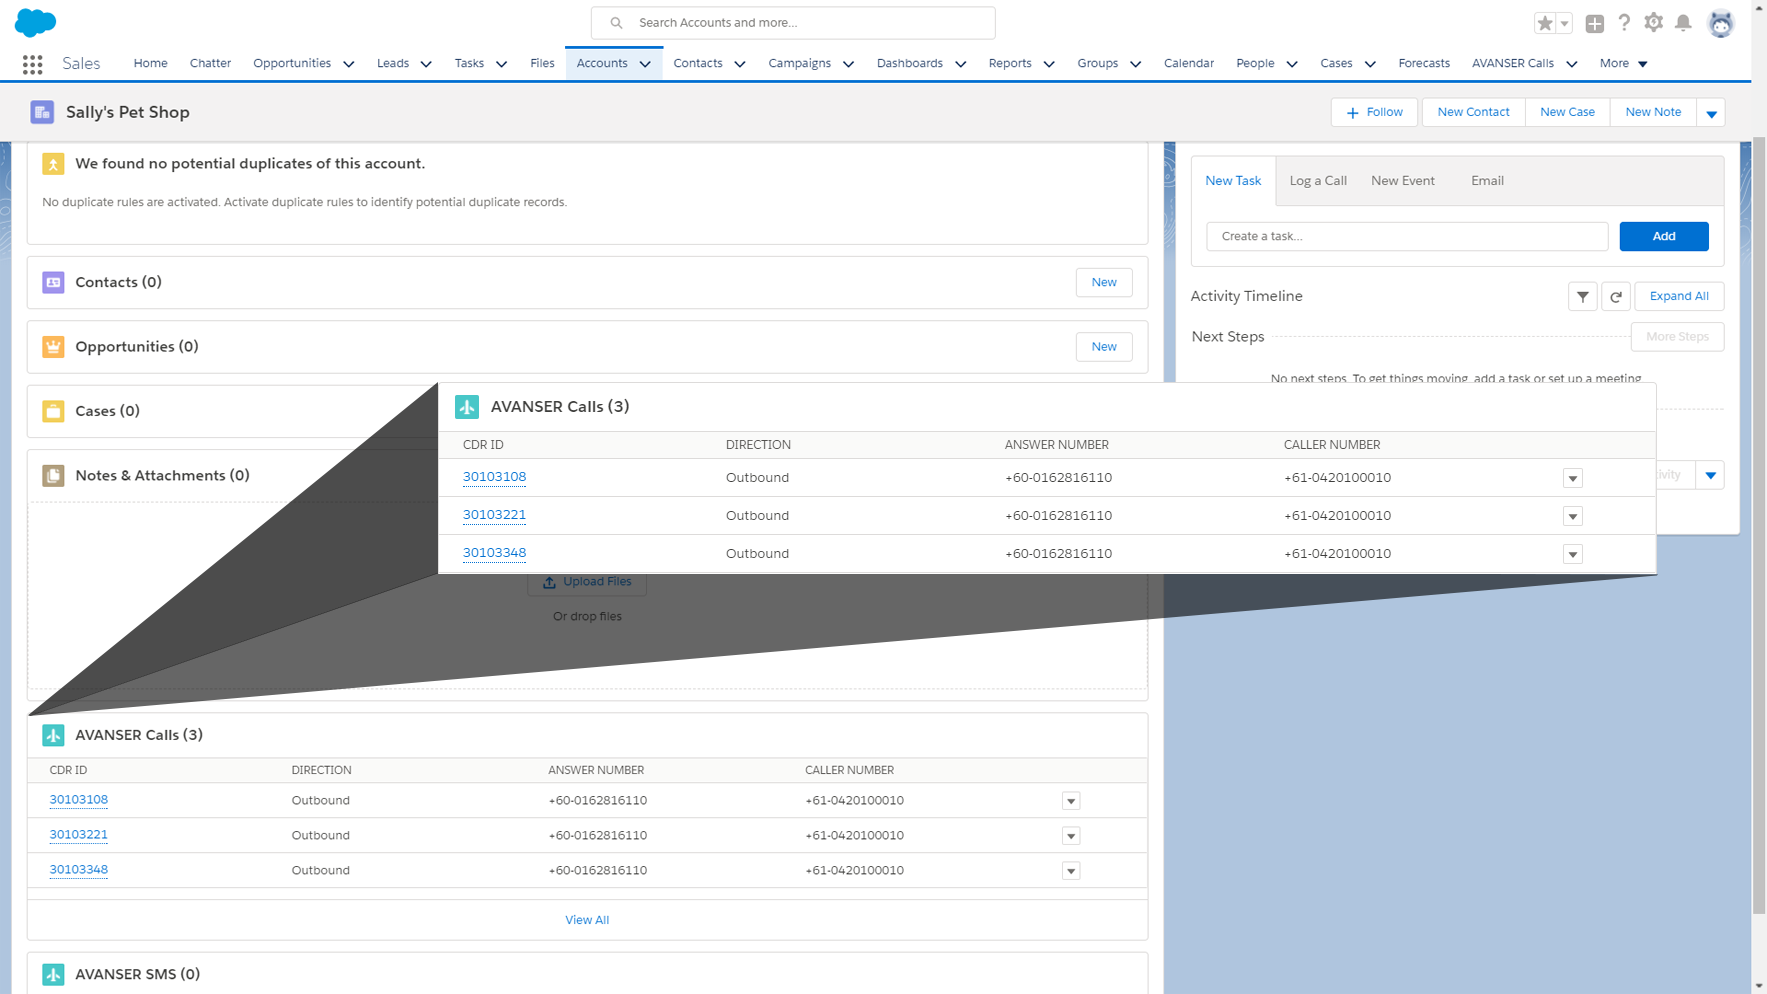Open Setup via the gear icon
This screenshot has width=1767, height=994.
click(1654, 22)
